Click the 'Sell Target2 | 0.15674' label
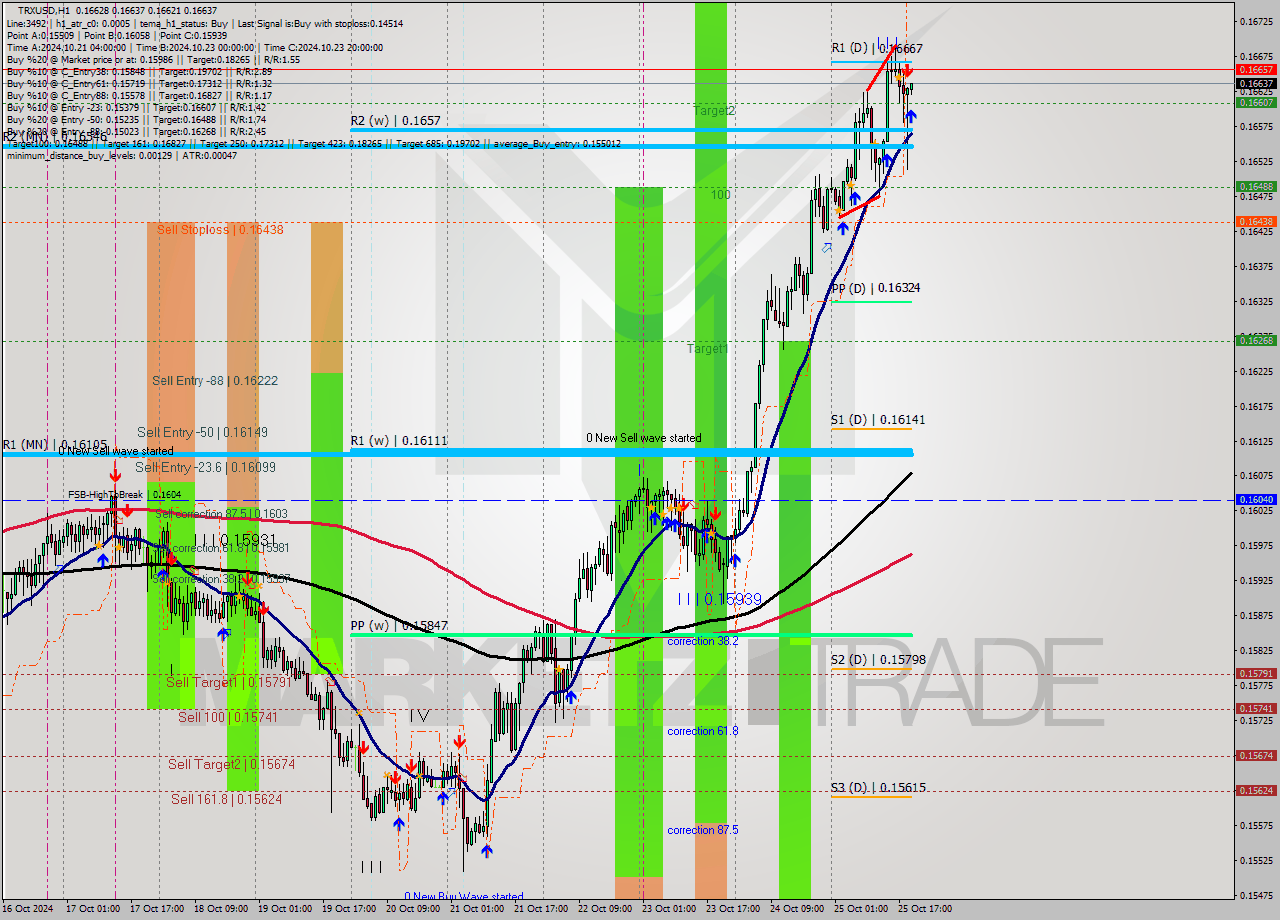 coord(231,764)
